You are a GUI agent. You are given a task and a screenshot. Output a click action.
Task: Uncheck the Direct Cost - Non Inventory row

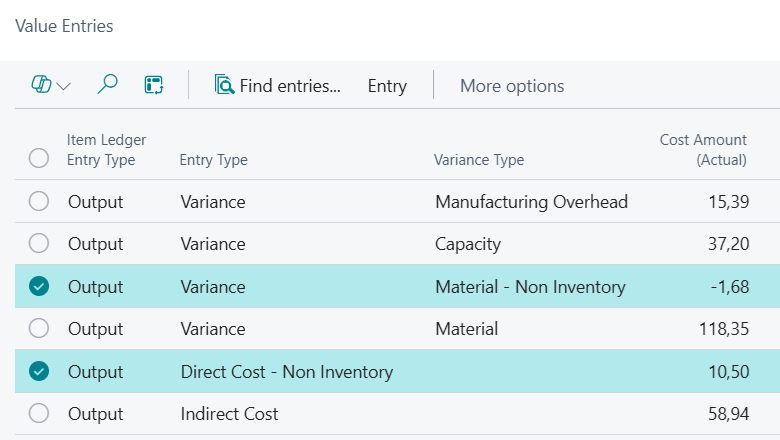click(x=39, y=372)
